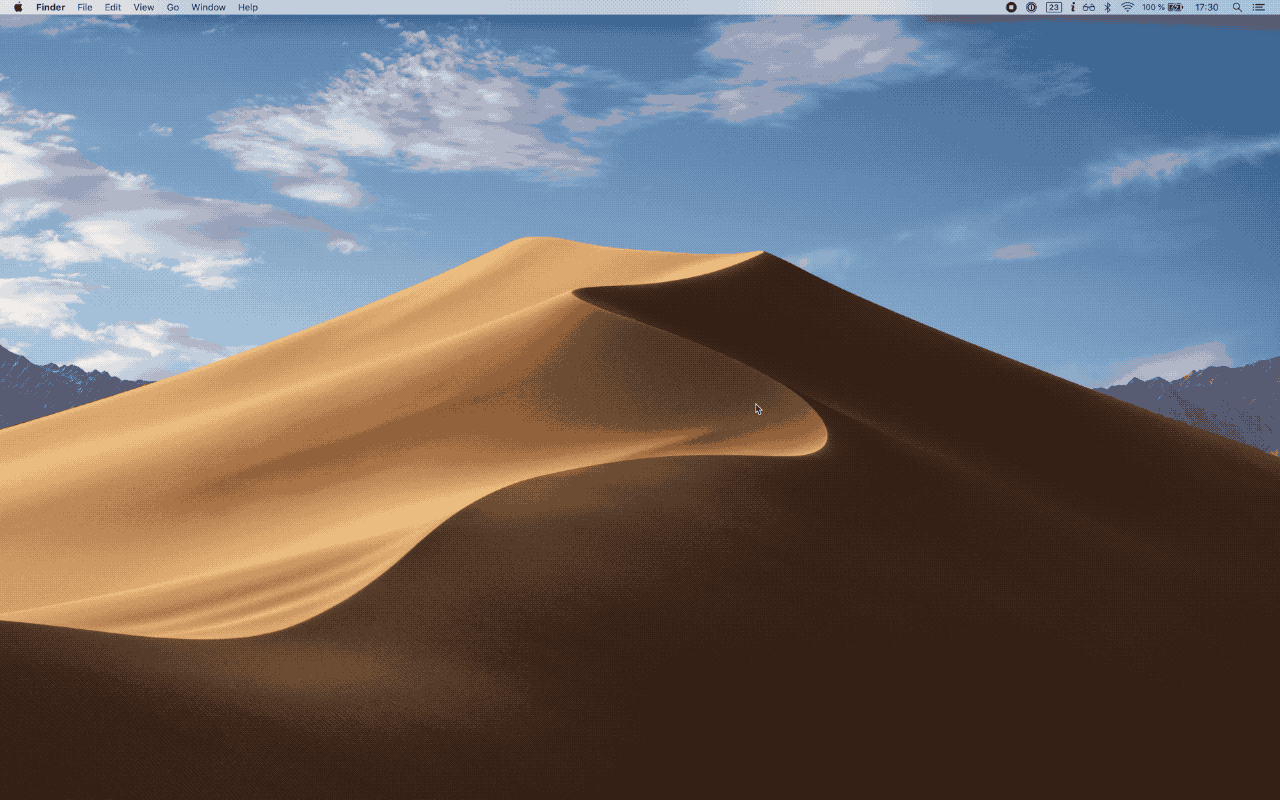Open the Help menu
Image resolution: width=1280 pixels, height=800 pixels.
(248, 7)
